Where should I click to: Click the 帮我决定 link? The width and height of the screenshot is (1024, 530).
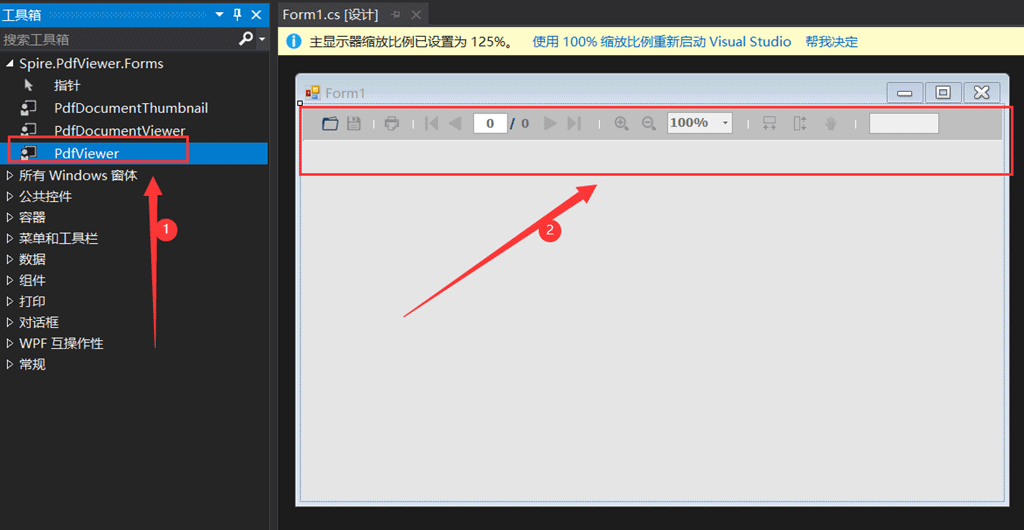(x=831, y=42)
